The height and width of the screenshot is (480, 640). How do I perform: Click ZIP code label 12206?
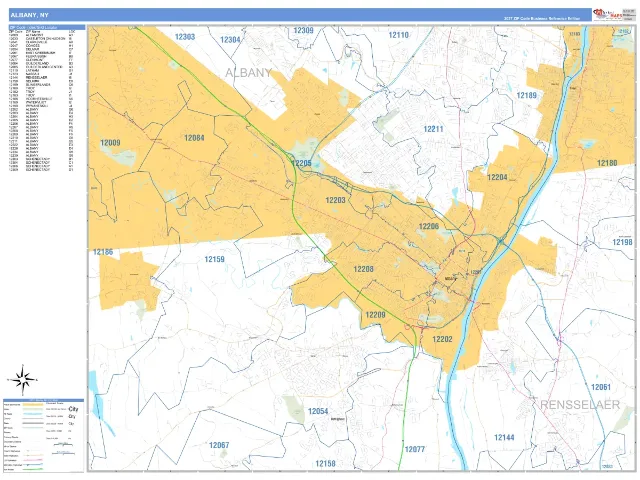point(429,226)
